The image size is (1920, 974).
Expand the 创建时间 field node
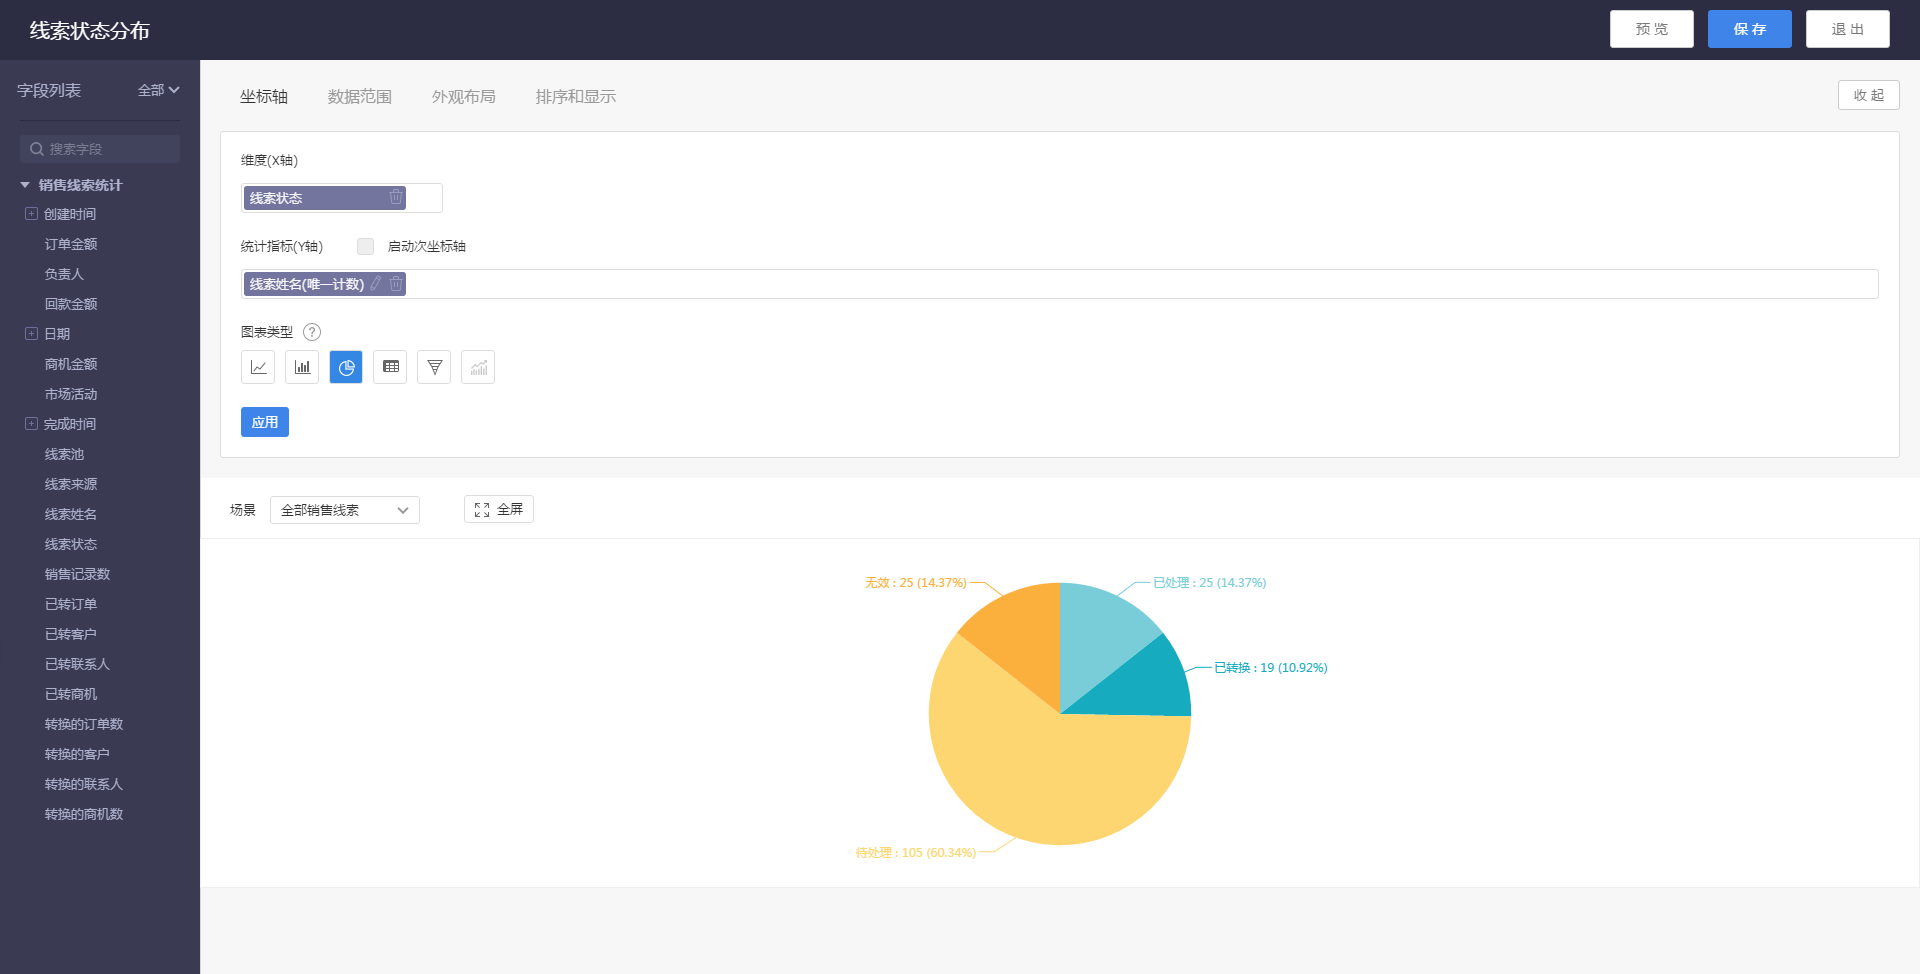click(31, 214)
